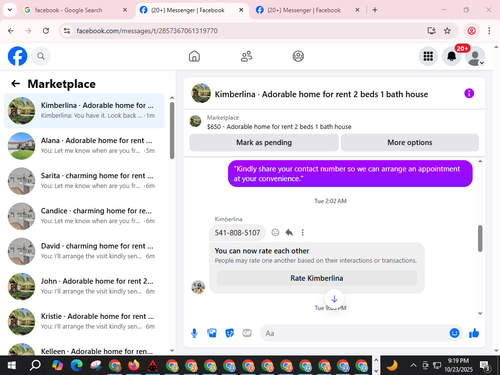Show hidden system tray icons
This screenshot has height=375, width=500.
[413, 366]
